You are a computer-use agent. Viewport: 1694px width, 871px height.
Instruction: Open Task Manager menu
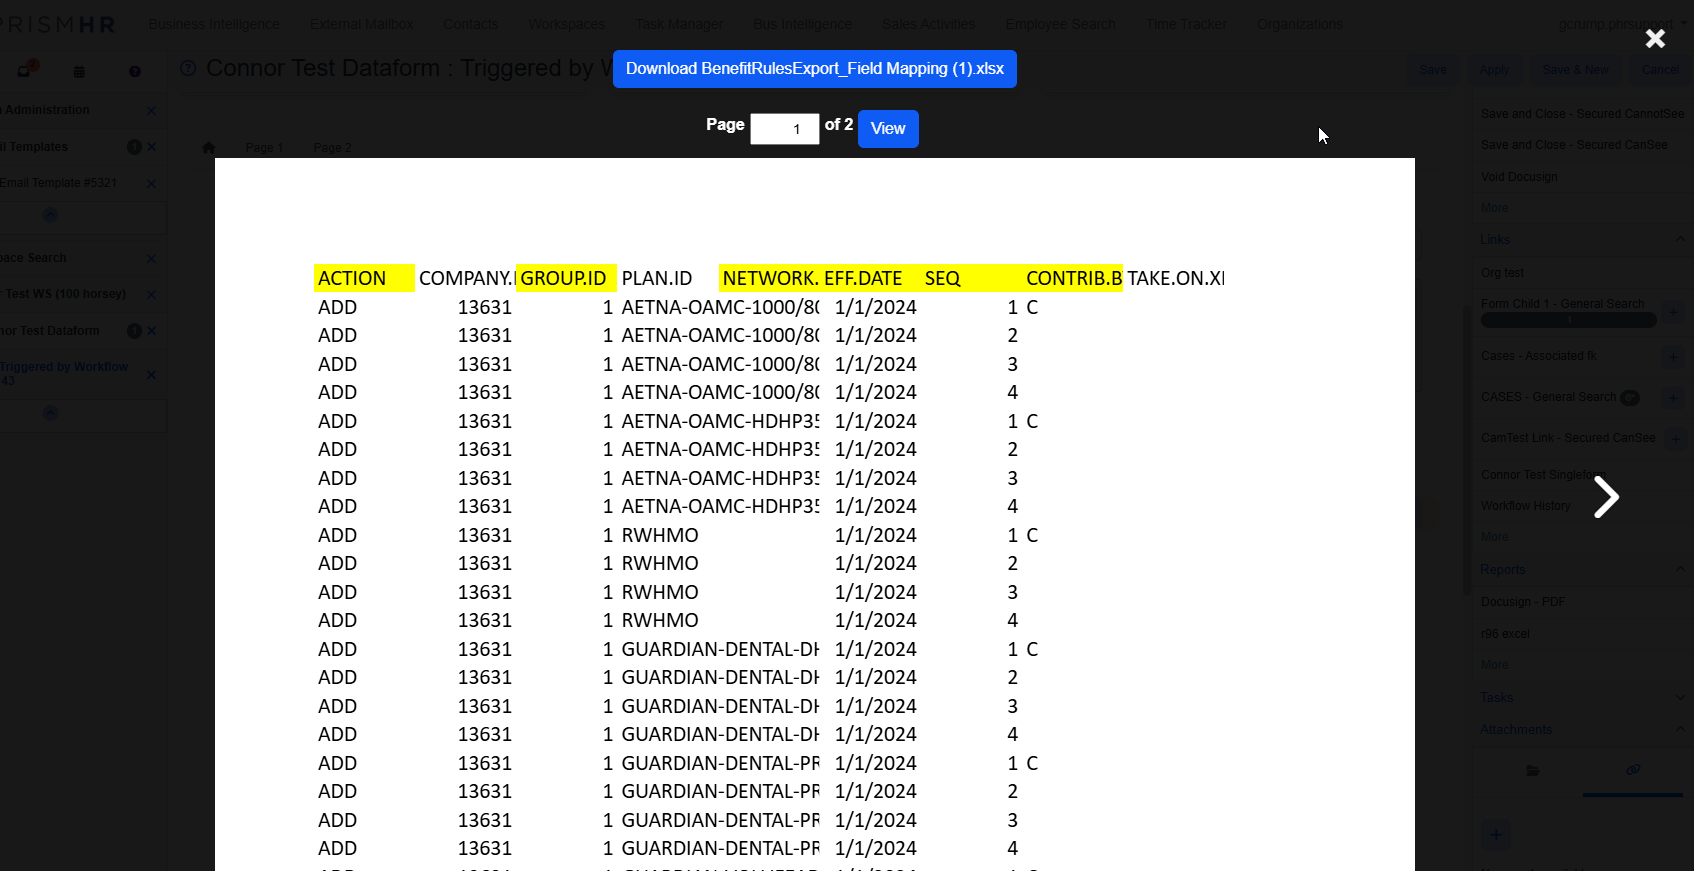coord(679,24)
